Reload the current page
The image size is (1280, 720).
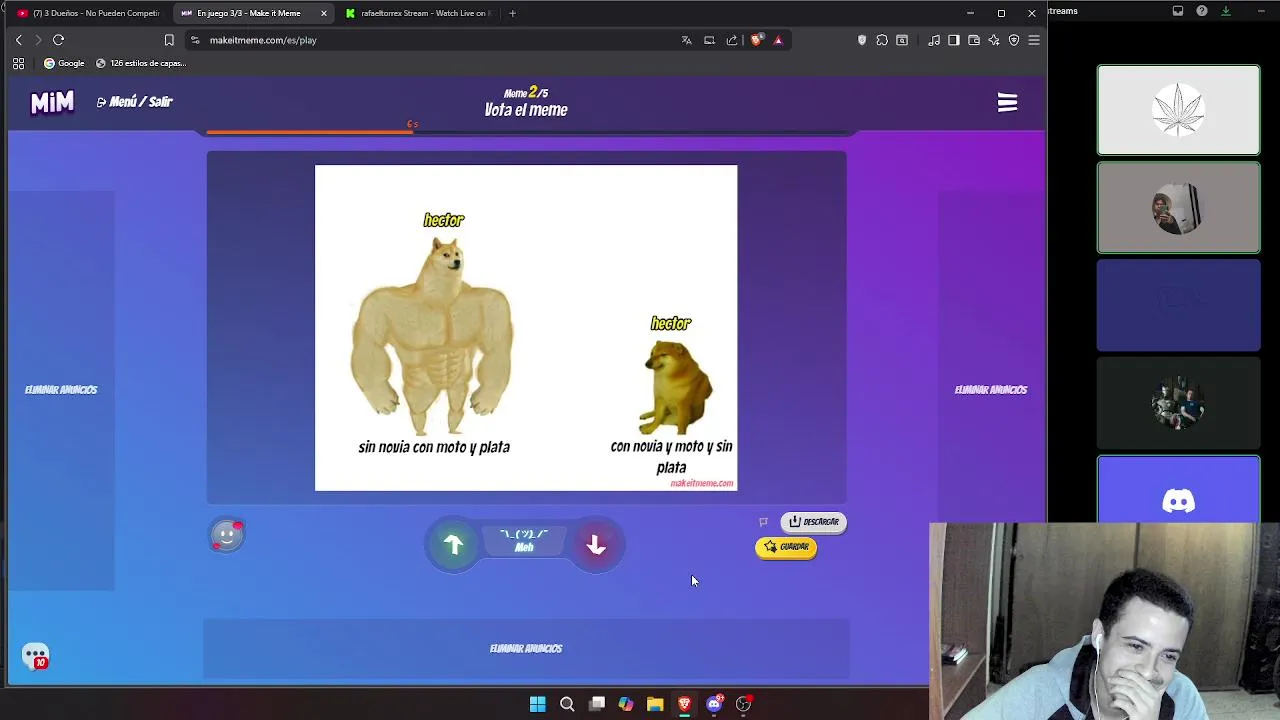[x=58, y=40]
